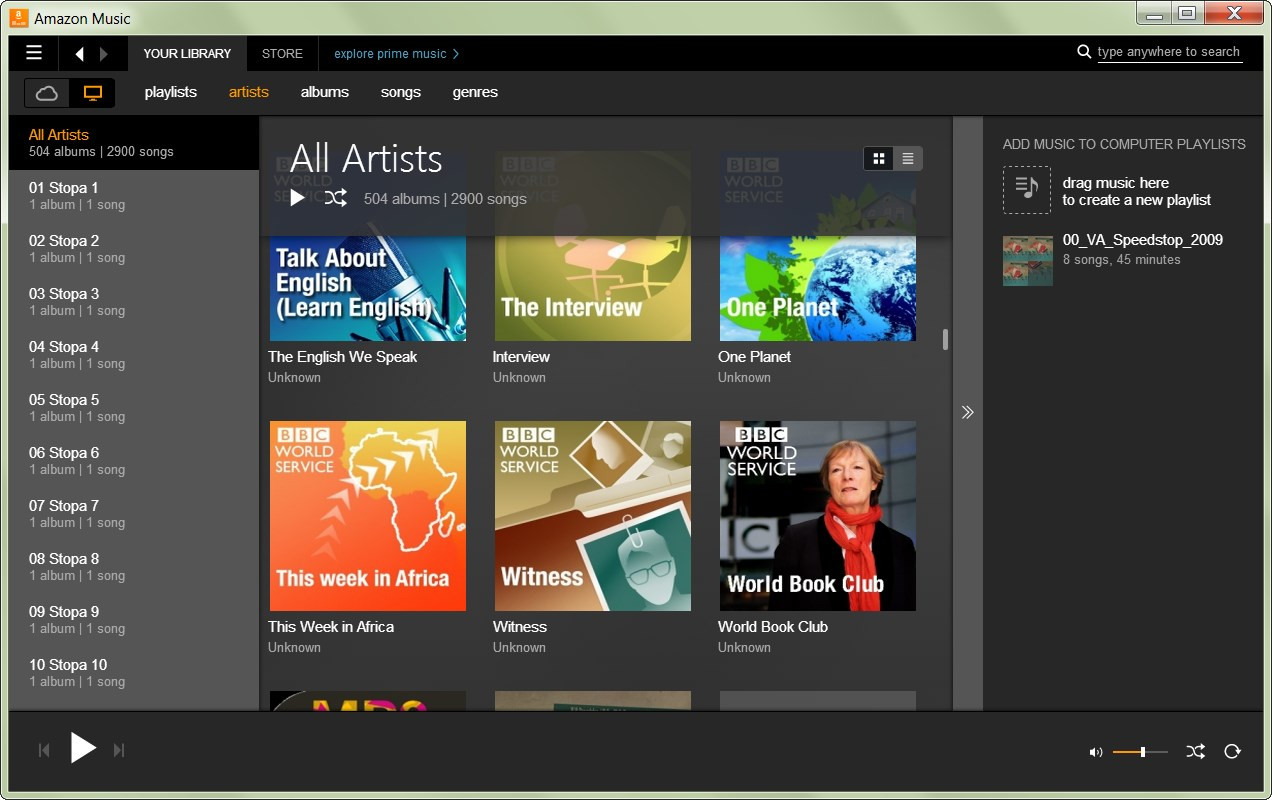Open The Interview album cover
The height and width of the screenshot is (800, 1272).
point(593,288)
